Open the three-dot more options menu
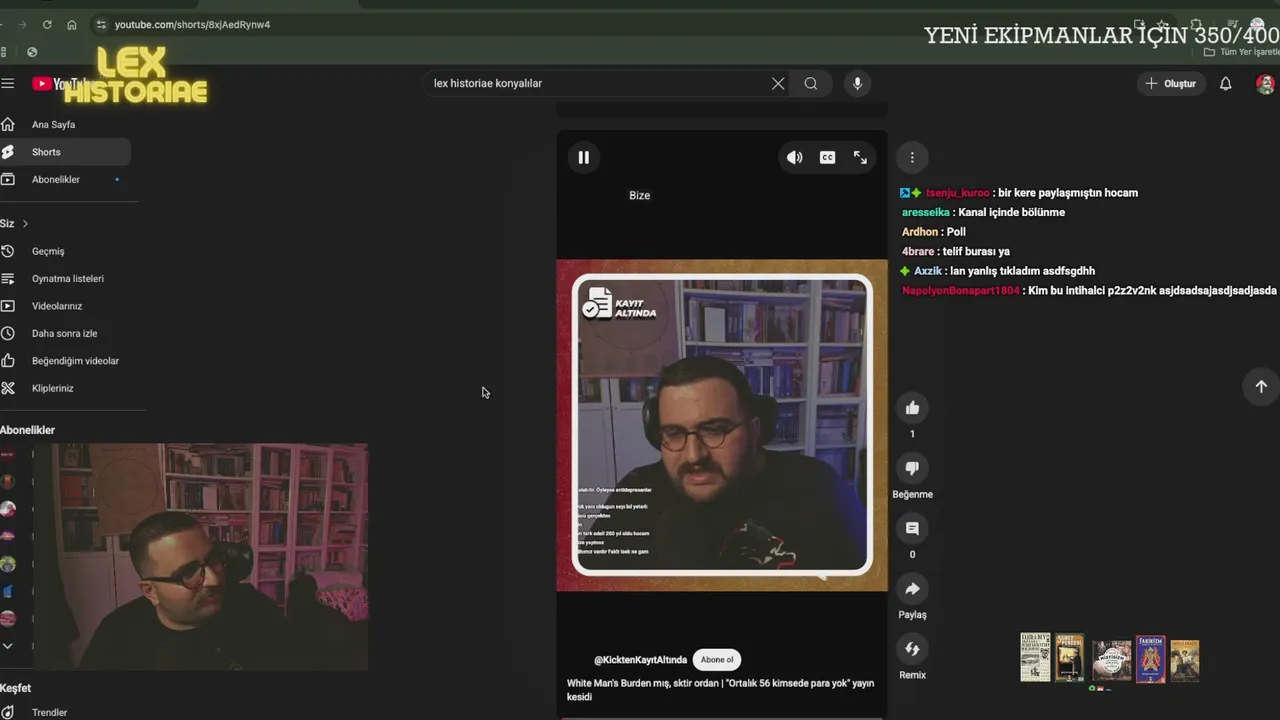 (x=912, y=157)
